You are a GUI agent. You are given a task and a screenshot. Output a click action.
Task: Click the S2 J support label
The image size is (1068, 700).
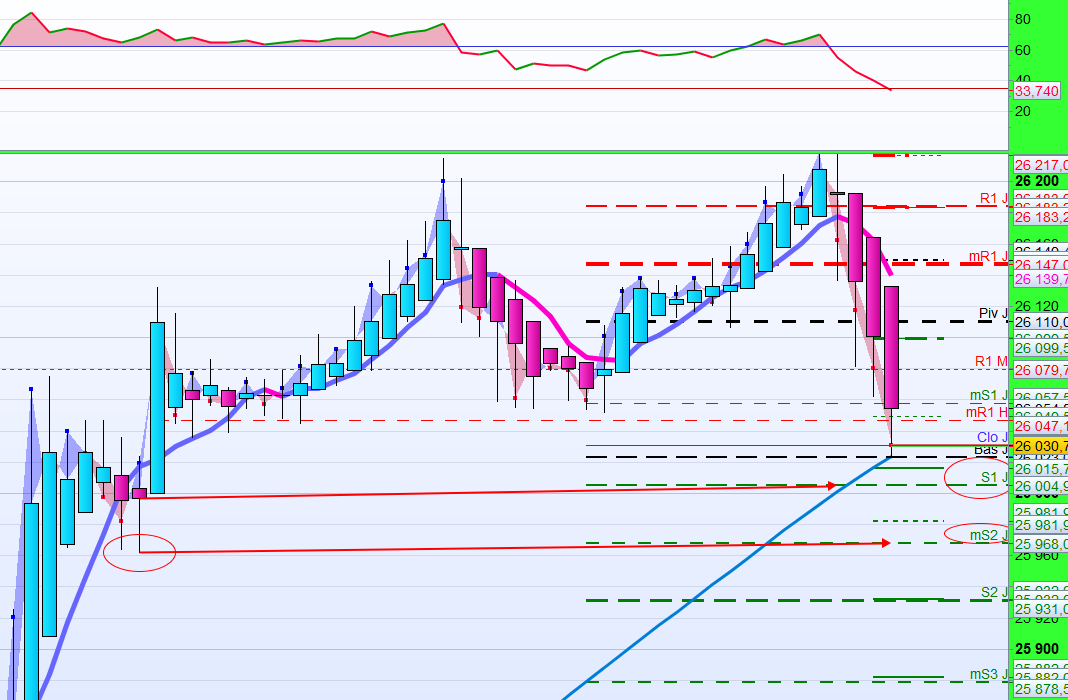[994, 592]
